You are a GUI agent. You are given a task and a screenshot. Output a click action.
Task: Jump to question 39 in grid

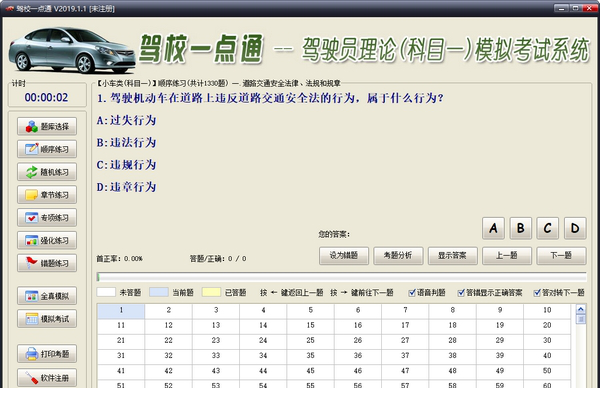point(500,356)
